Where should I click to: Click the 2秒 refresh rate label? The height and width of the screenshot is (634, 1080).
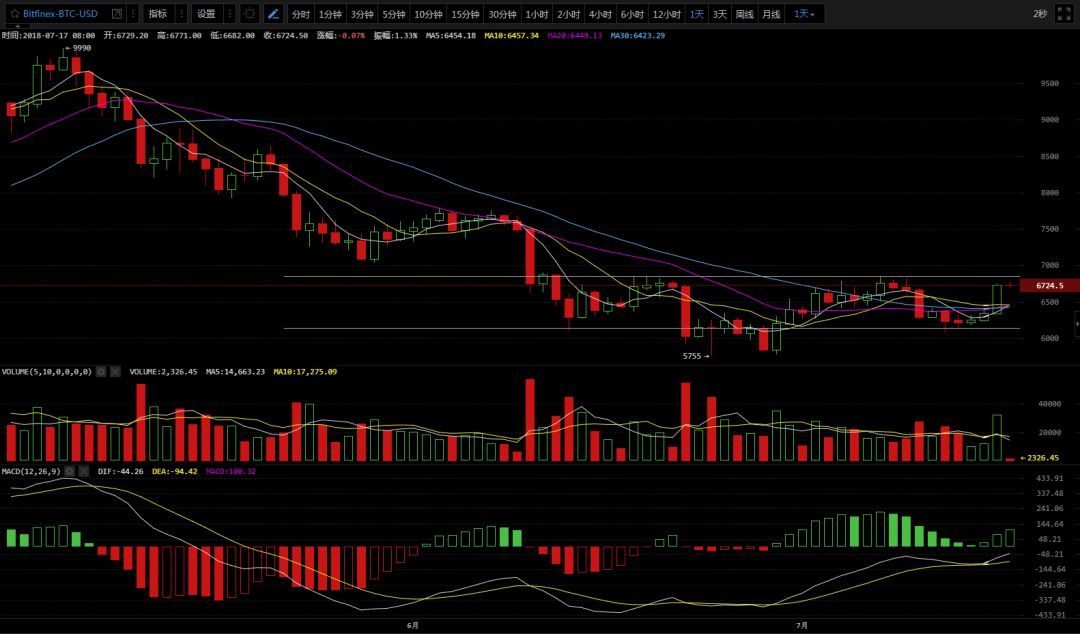1039,14
